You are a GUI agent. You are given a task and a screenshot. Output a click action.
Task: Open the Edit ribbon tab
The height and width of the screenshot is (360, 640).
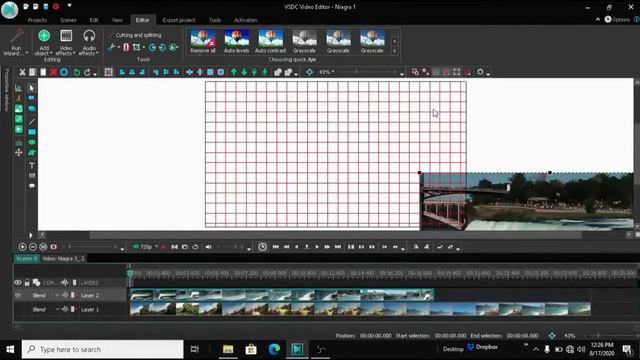pos(94,20)
